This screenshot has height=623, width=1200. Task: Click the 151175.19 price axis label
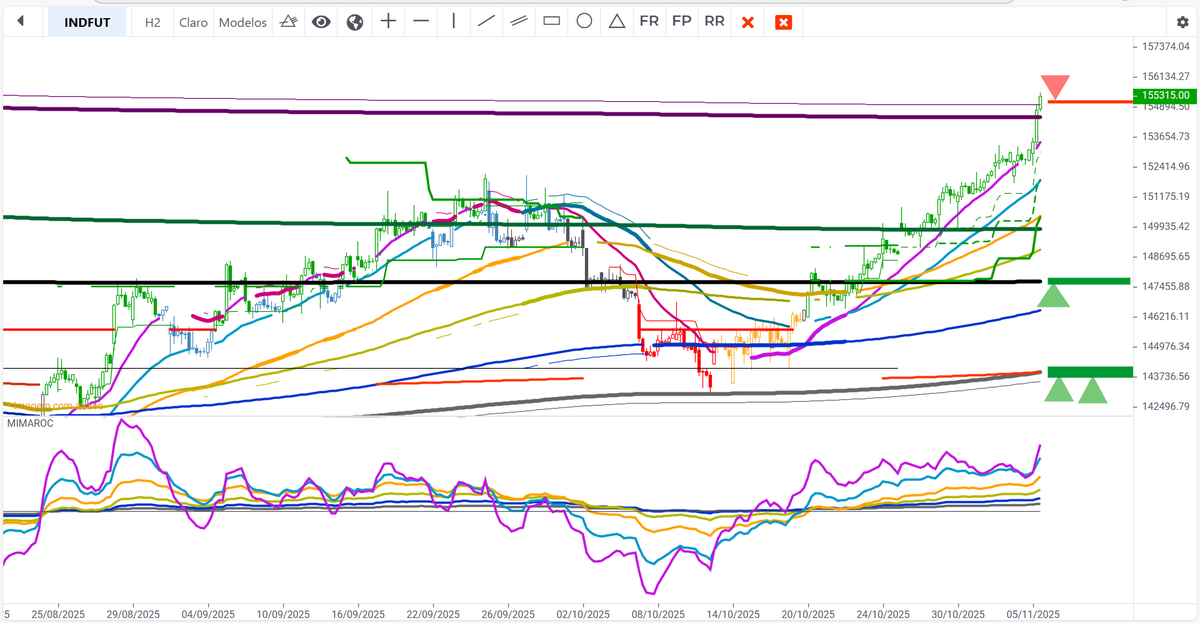pos(1166,196)
